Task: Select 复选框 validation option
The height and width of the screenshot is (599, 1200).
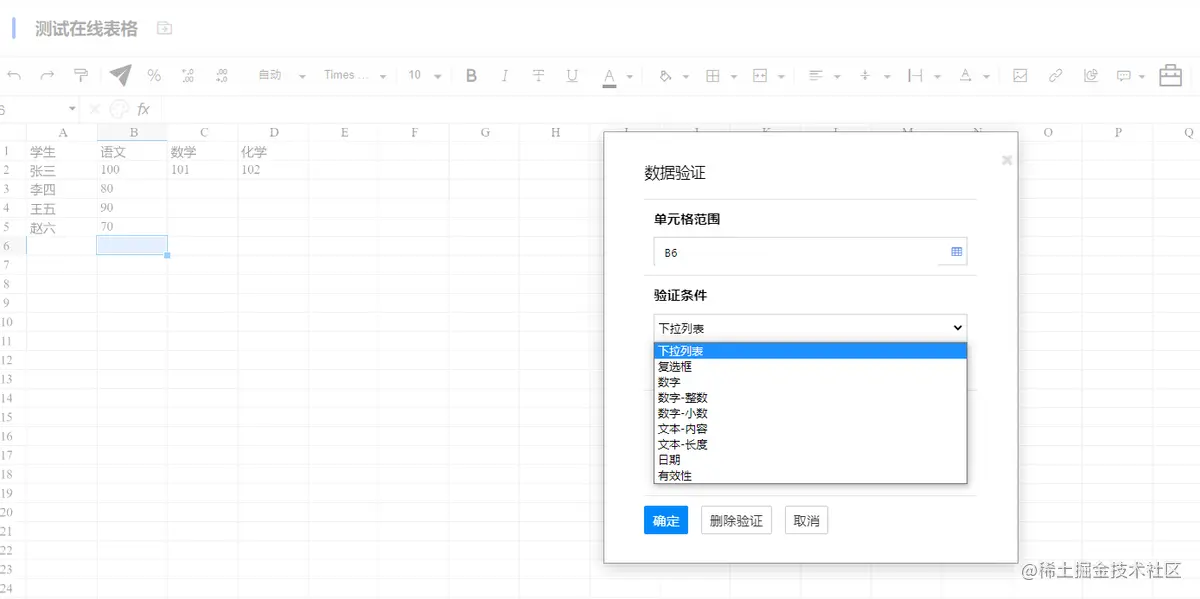Action: (810, 367)
